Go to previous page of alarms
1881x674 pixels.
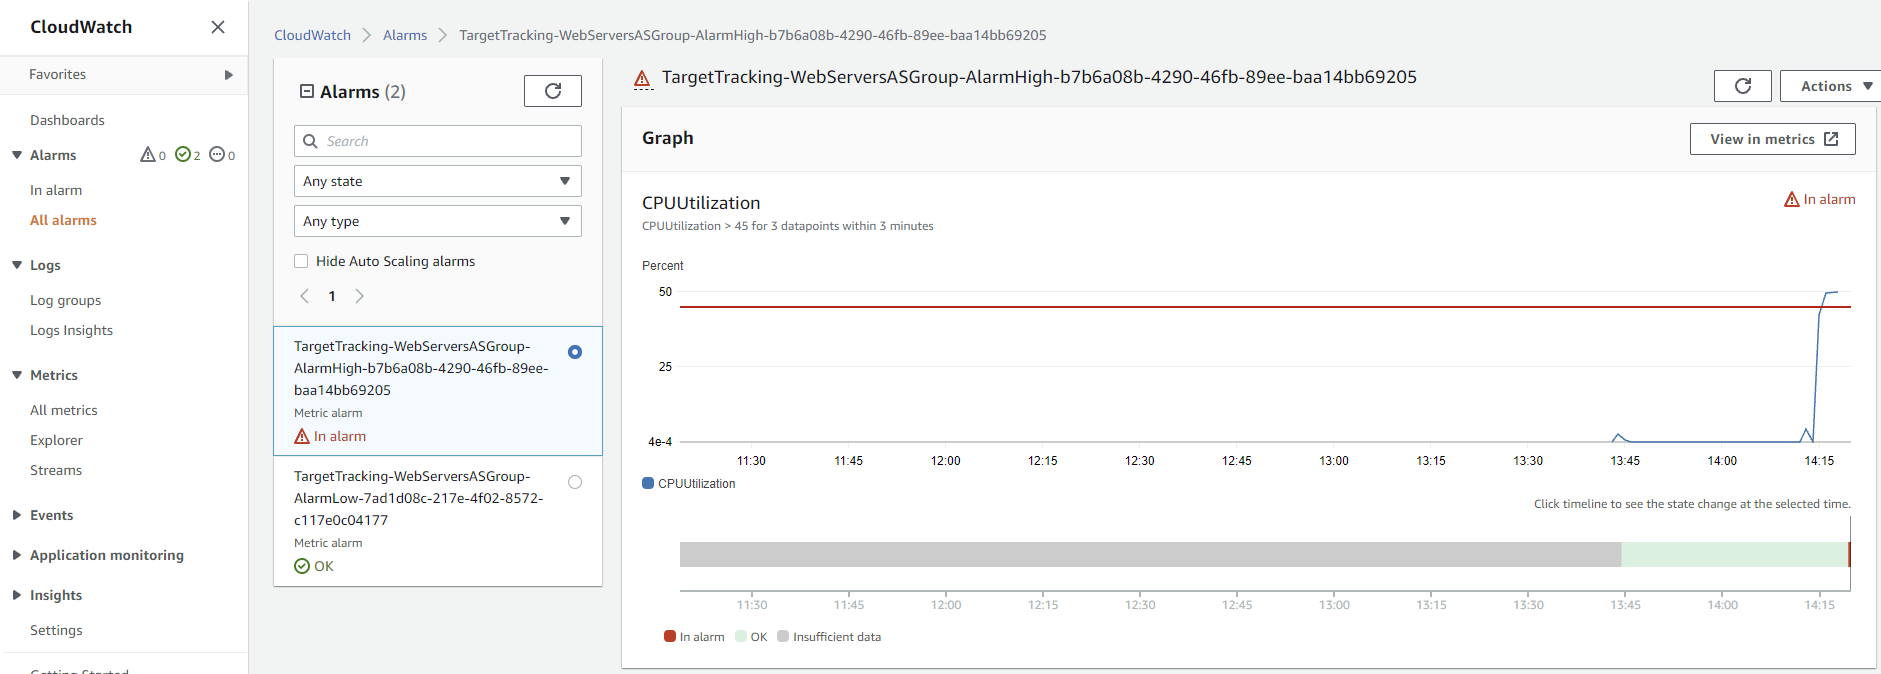coord(305,296)
